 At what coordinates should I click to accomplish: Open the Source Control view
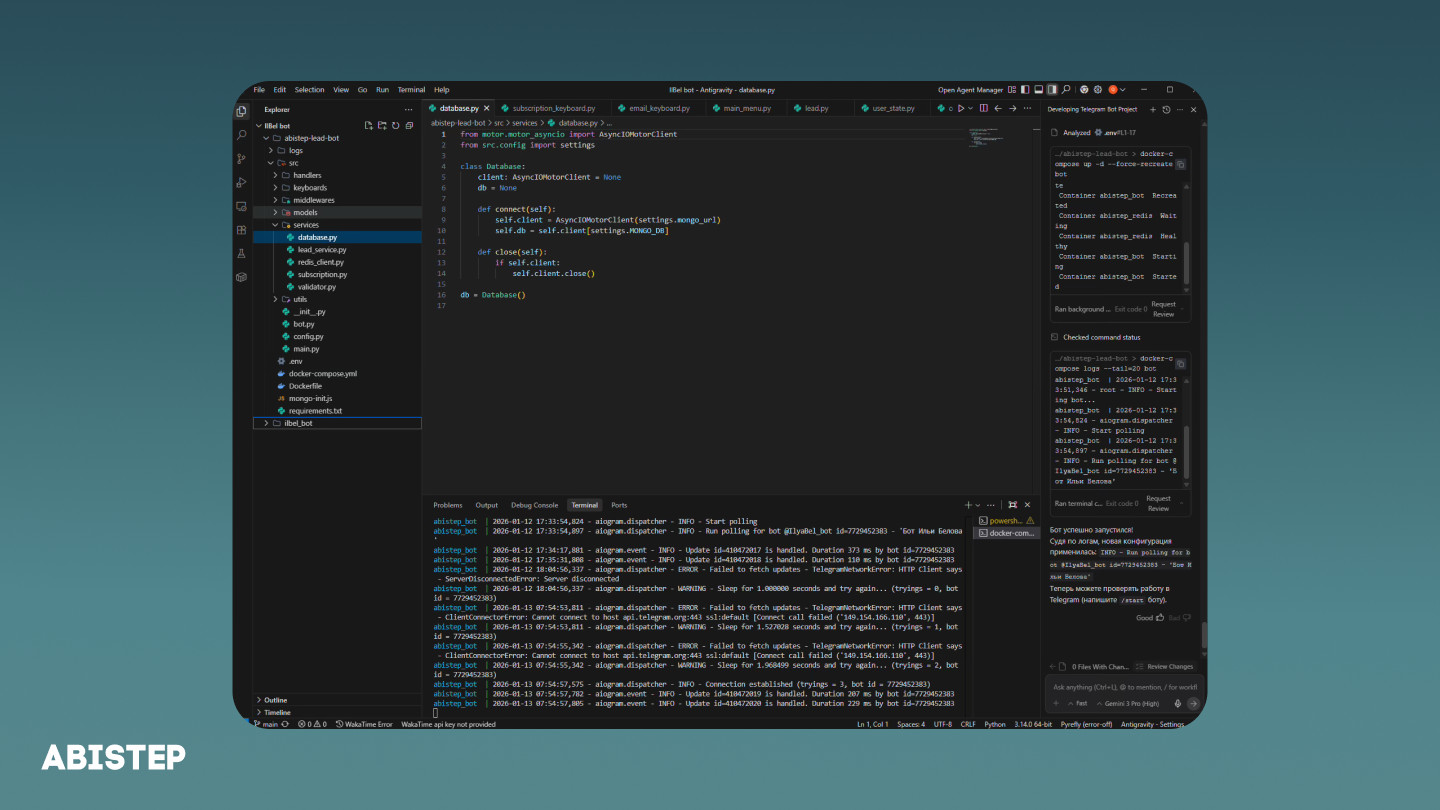coord(241,159)
